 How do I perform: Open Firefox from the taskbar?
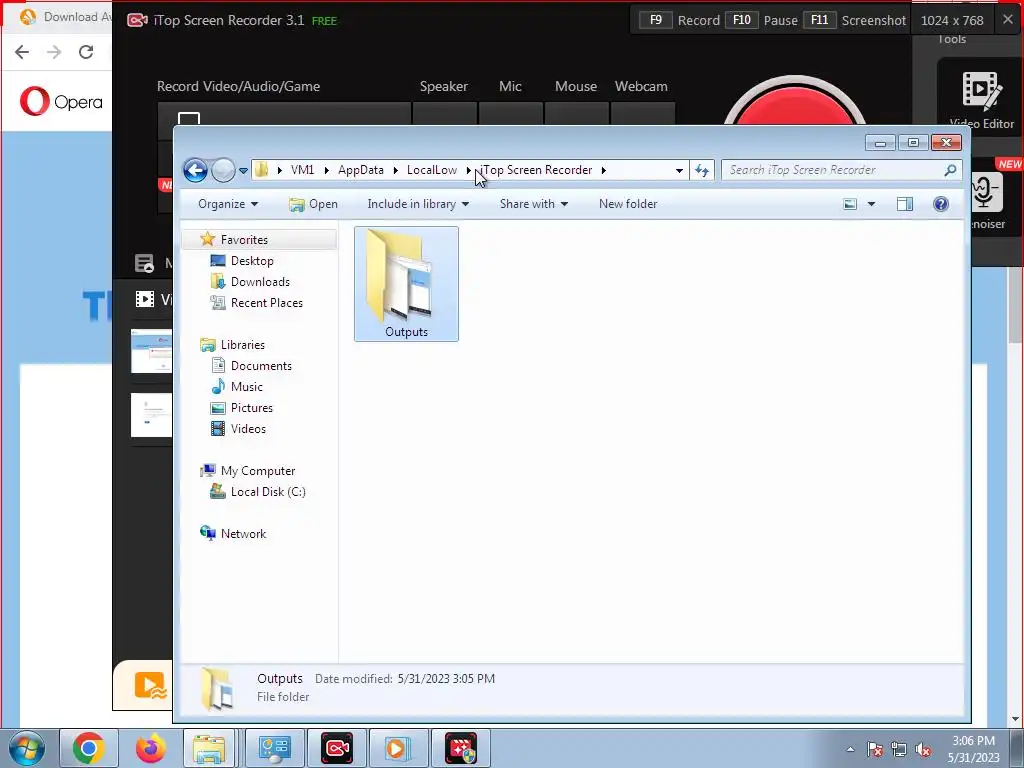tap(150, 748)
